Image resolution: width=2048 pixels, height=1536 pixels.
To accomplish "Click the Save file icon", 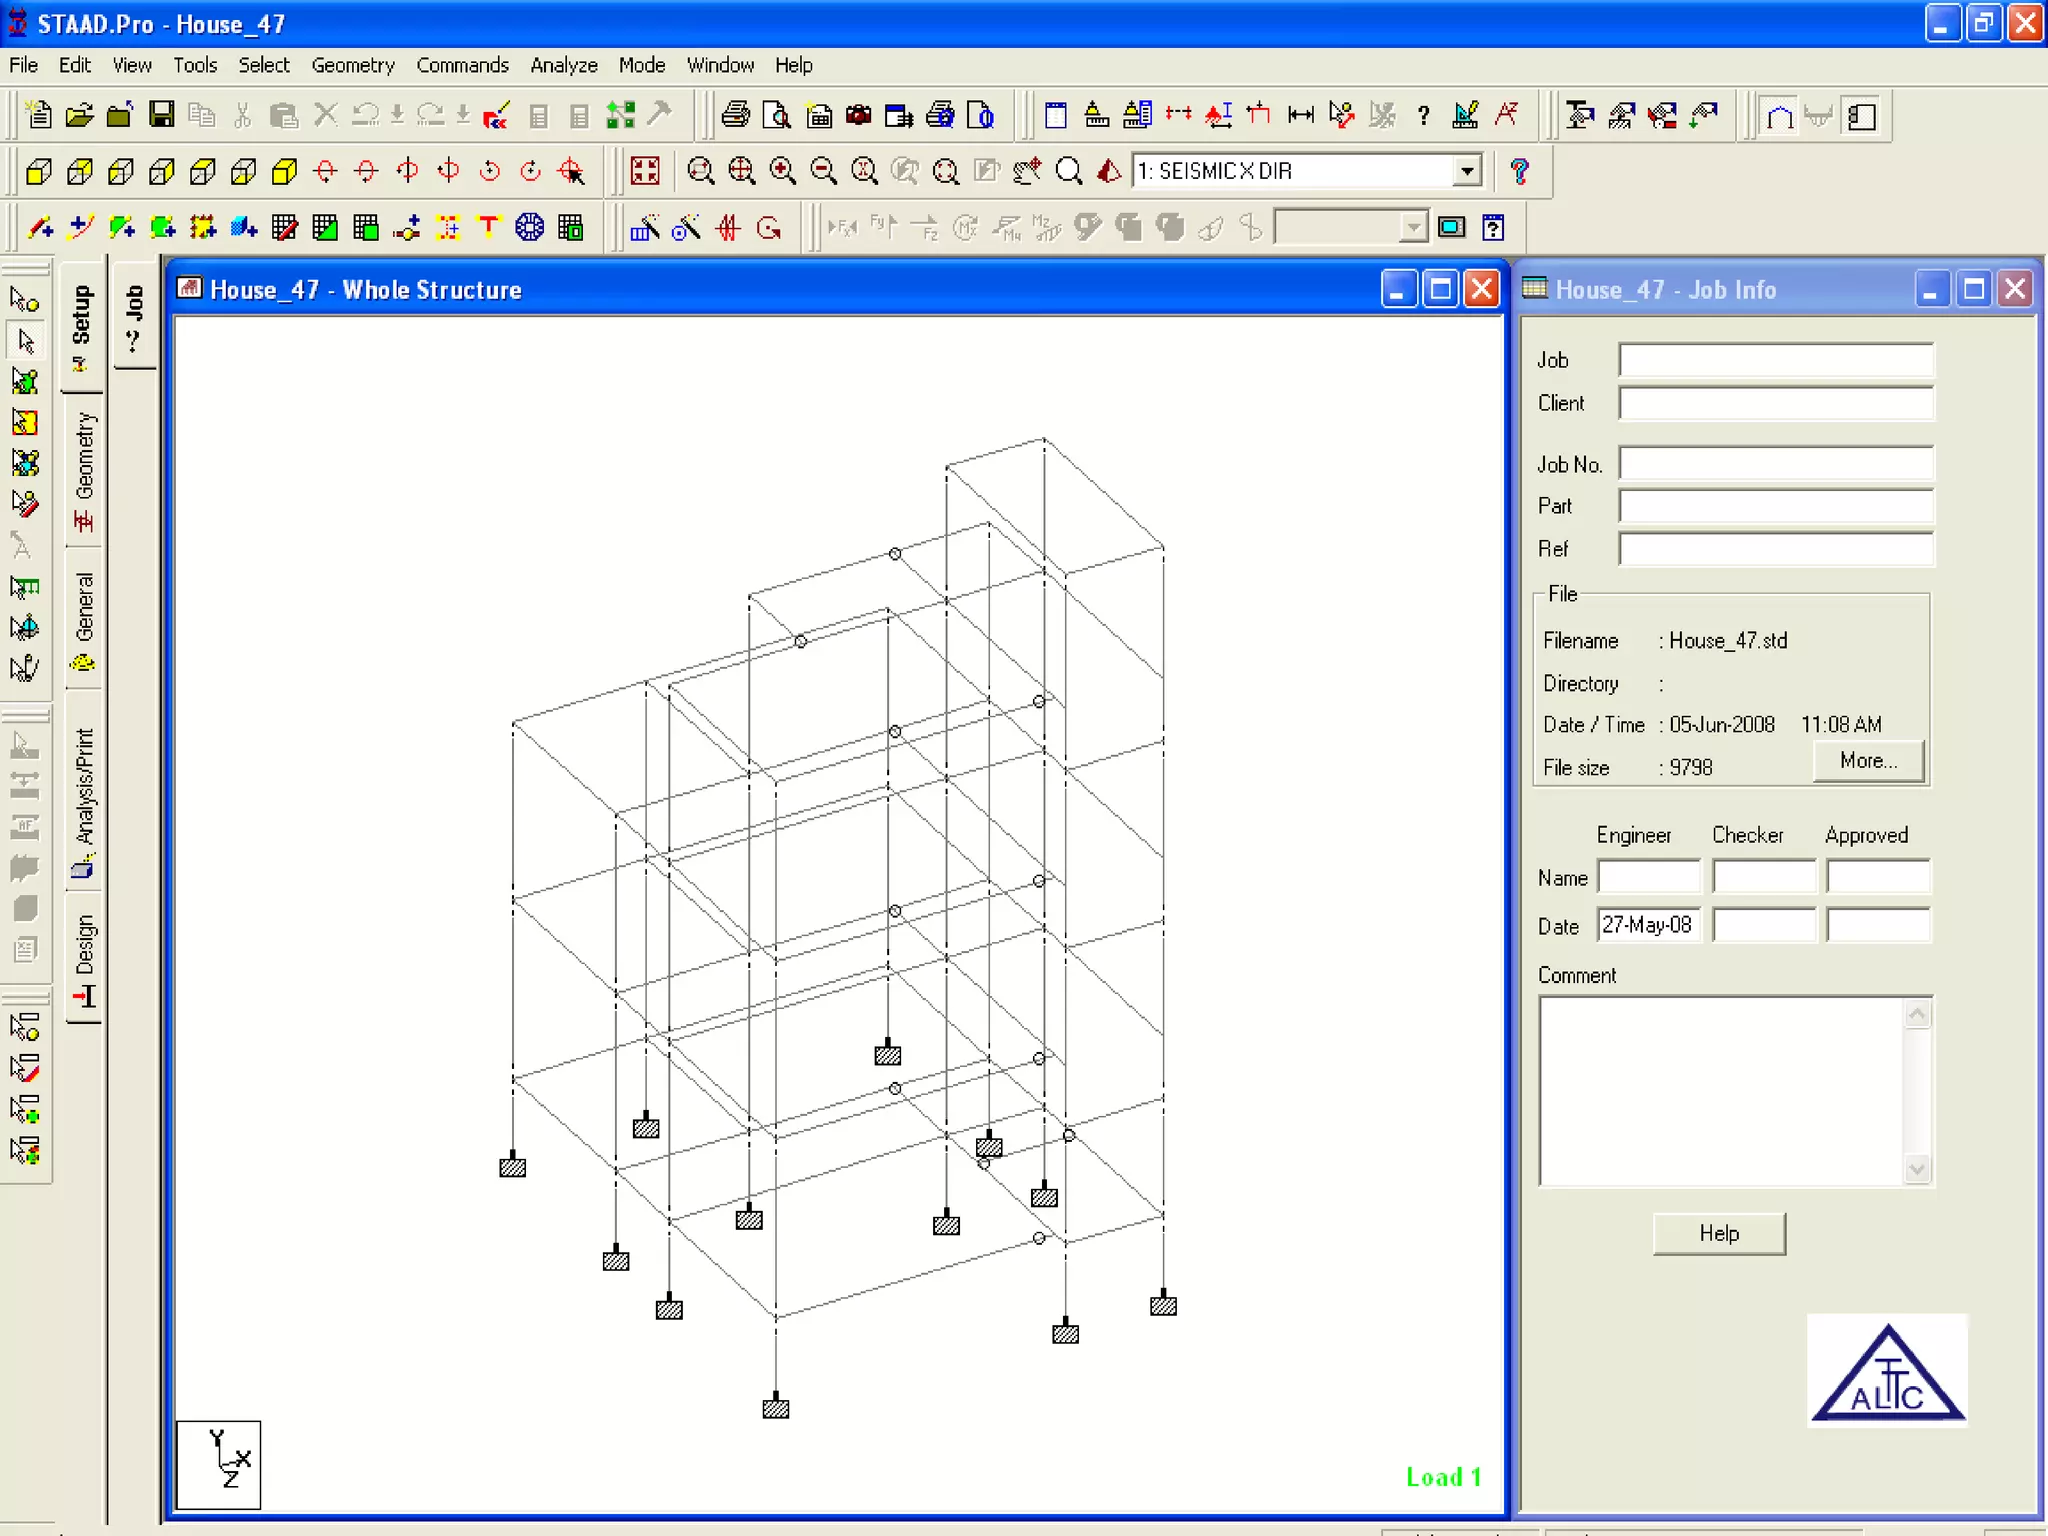I will tap(161, 115).
